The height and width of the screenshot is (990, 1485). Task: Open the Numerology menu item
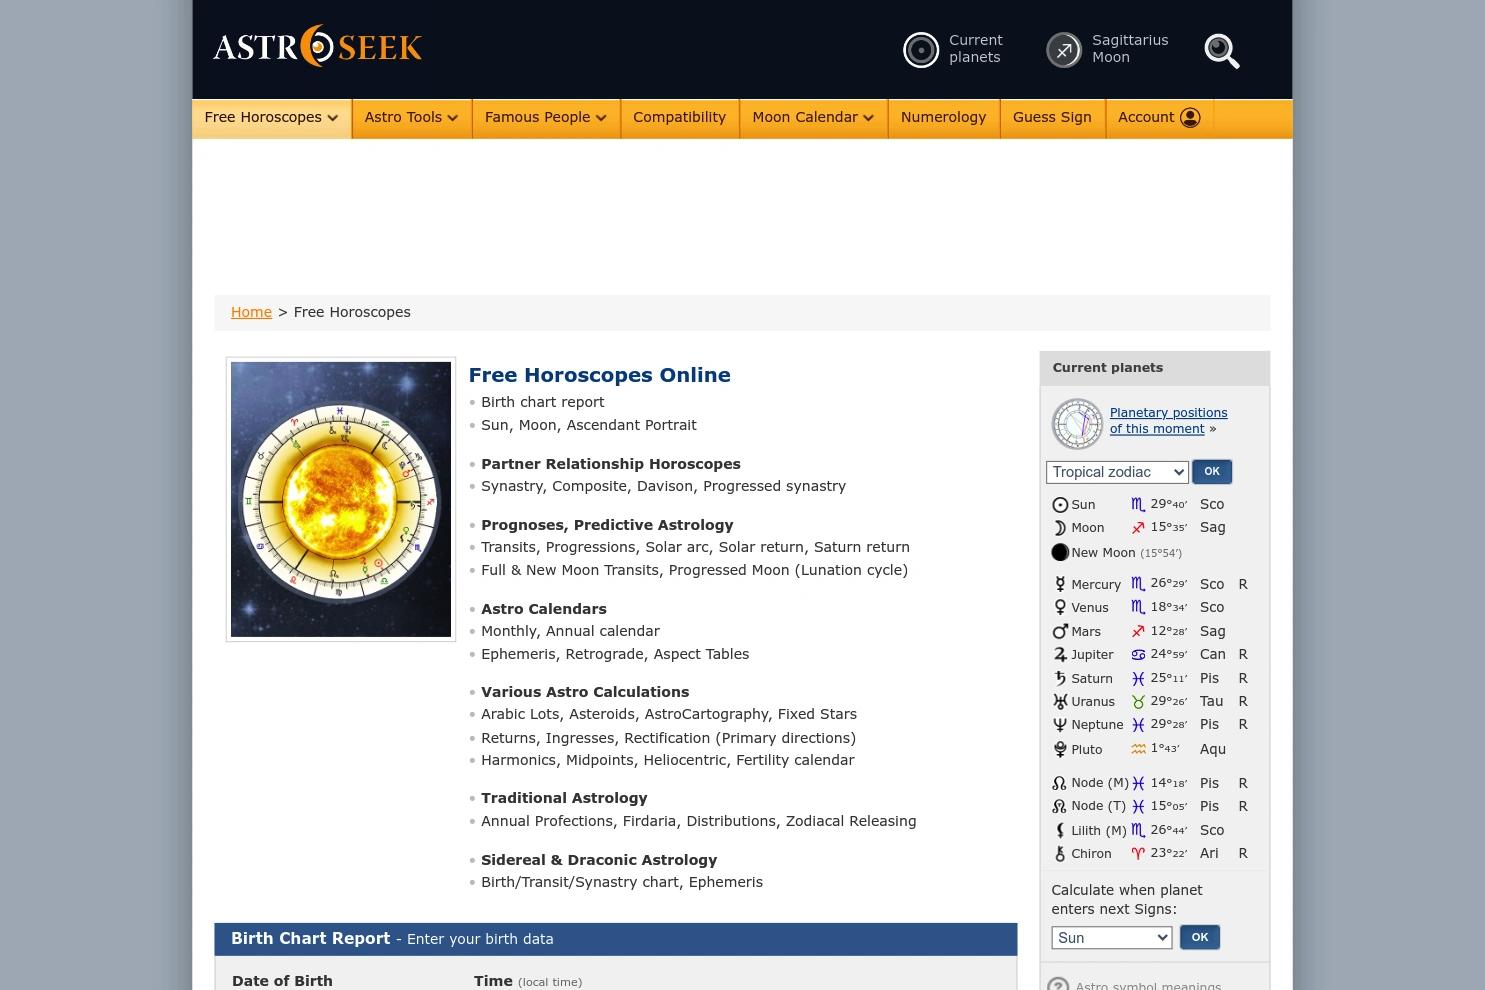point(943,118)
